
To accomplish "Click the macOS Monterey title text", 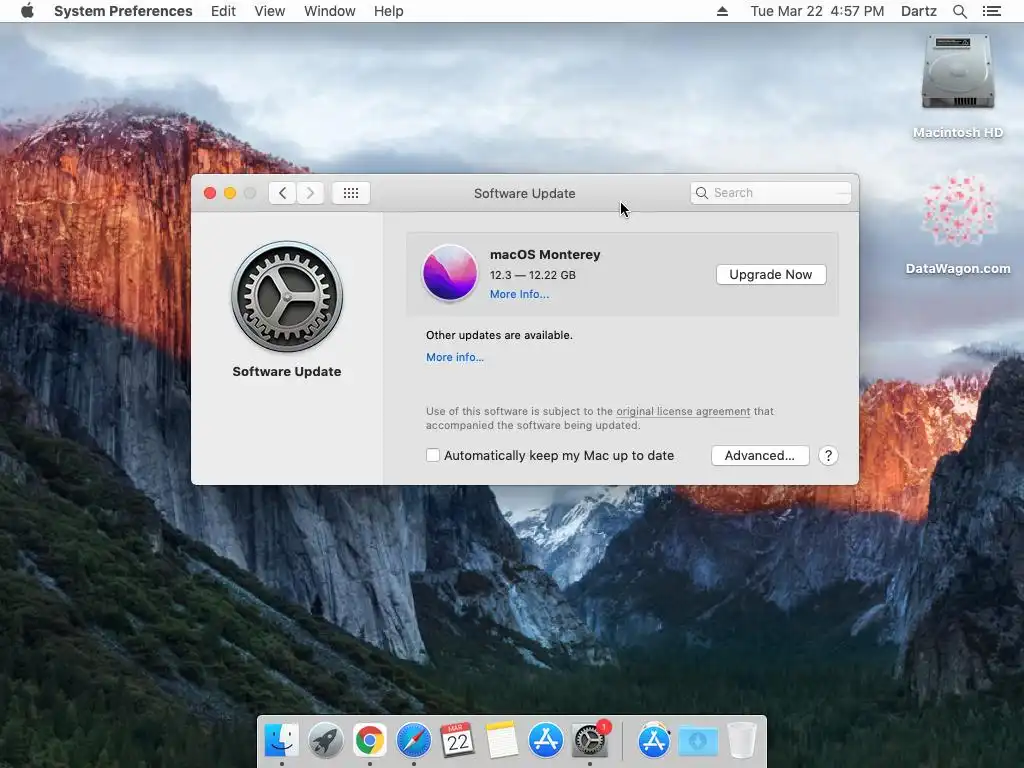I will pyautogui.click(x=545, y=255).
